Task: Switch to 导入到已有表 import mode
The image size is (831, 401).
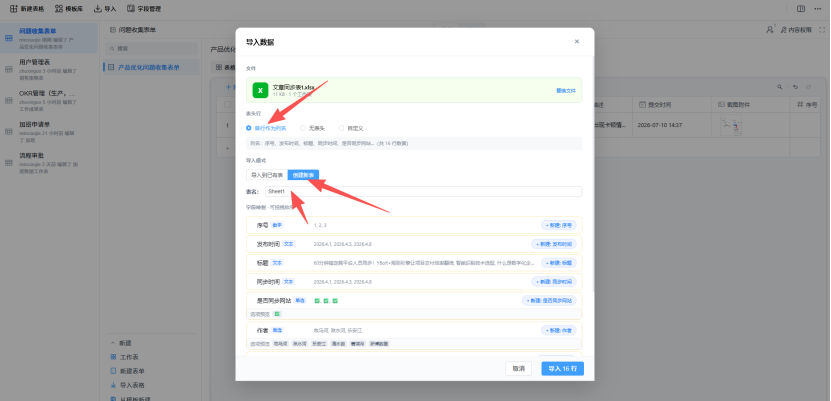Action: coord(267,175)
